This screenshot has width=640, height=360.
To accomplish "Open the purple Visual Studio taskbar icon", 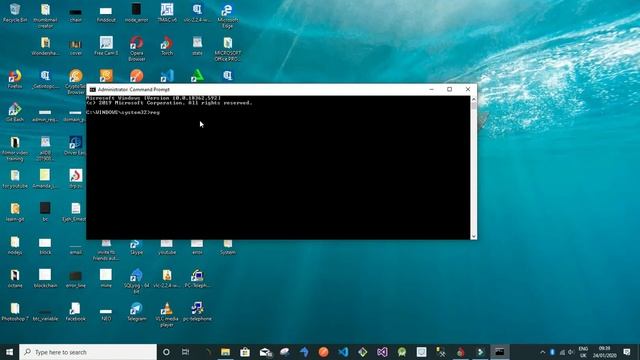I will pyautogui.click(x=382, y=352).
